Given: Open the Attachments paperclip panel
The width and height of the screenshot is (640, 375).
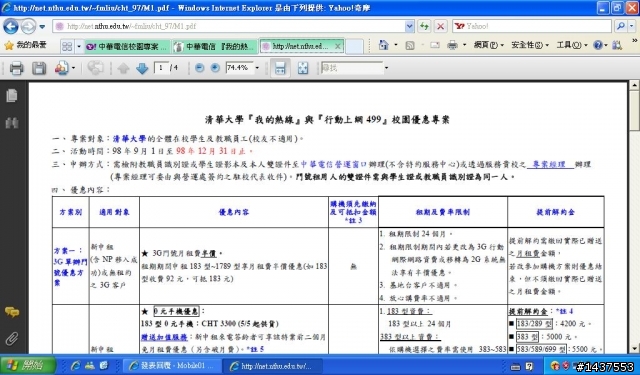Looking at the screenshot, I should [x=12, y=339].
